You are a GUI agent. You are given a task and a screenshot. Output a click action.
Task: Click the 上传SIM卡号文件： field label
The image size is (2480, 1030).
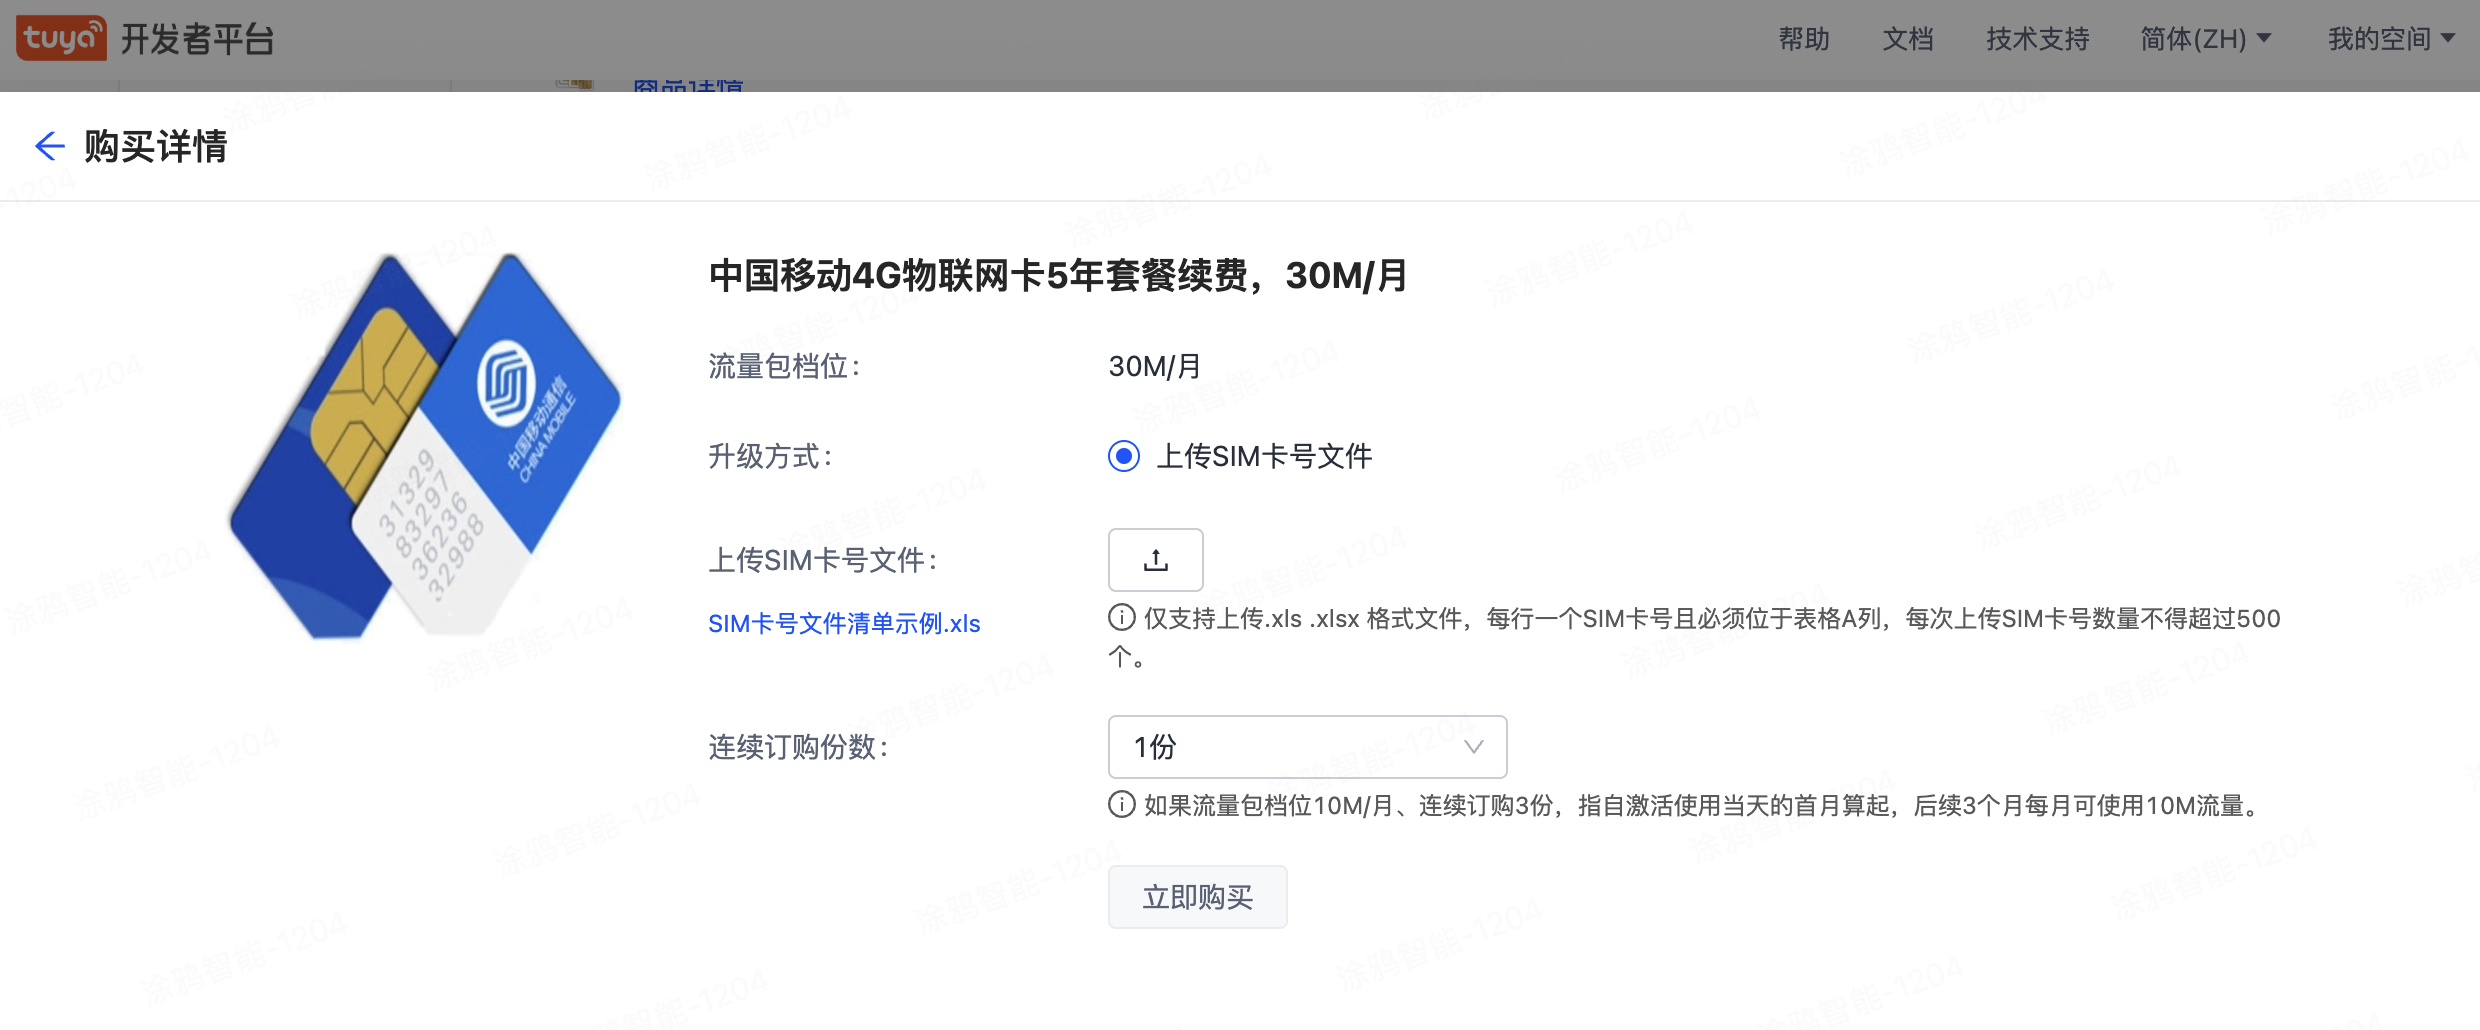823,560
